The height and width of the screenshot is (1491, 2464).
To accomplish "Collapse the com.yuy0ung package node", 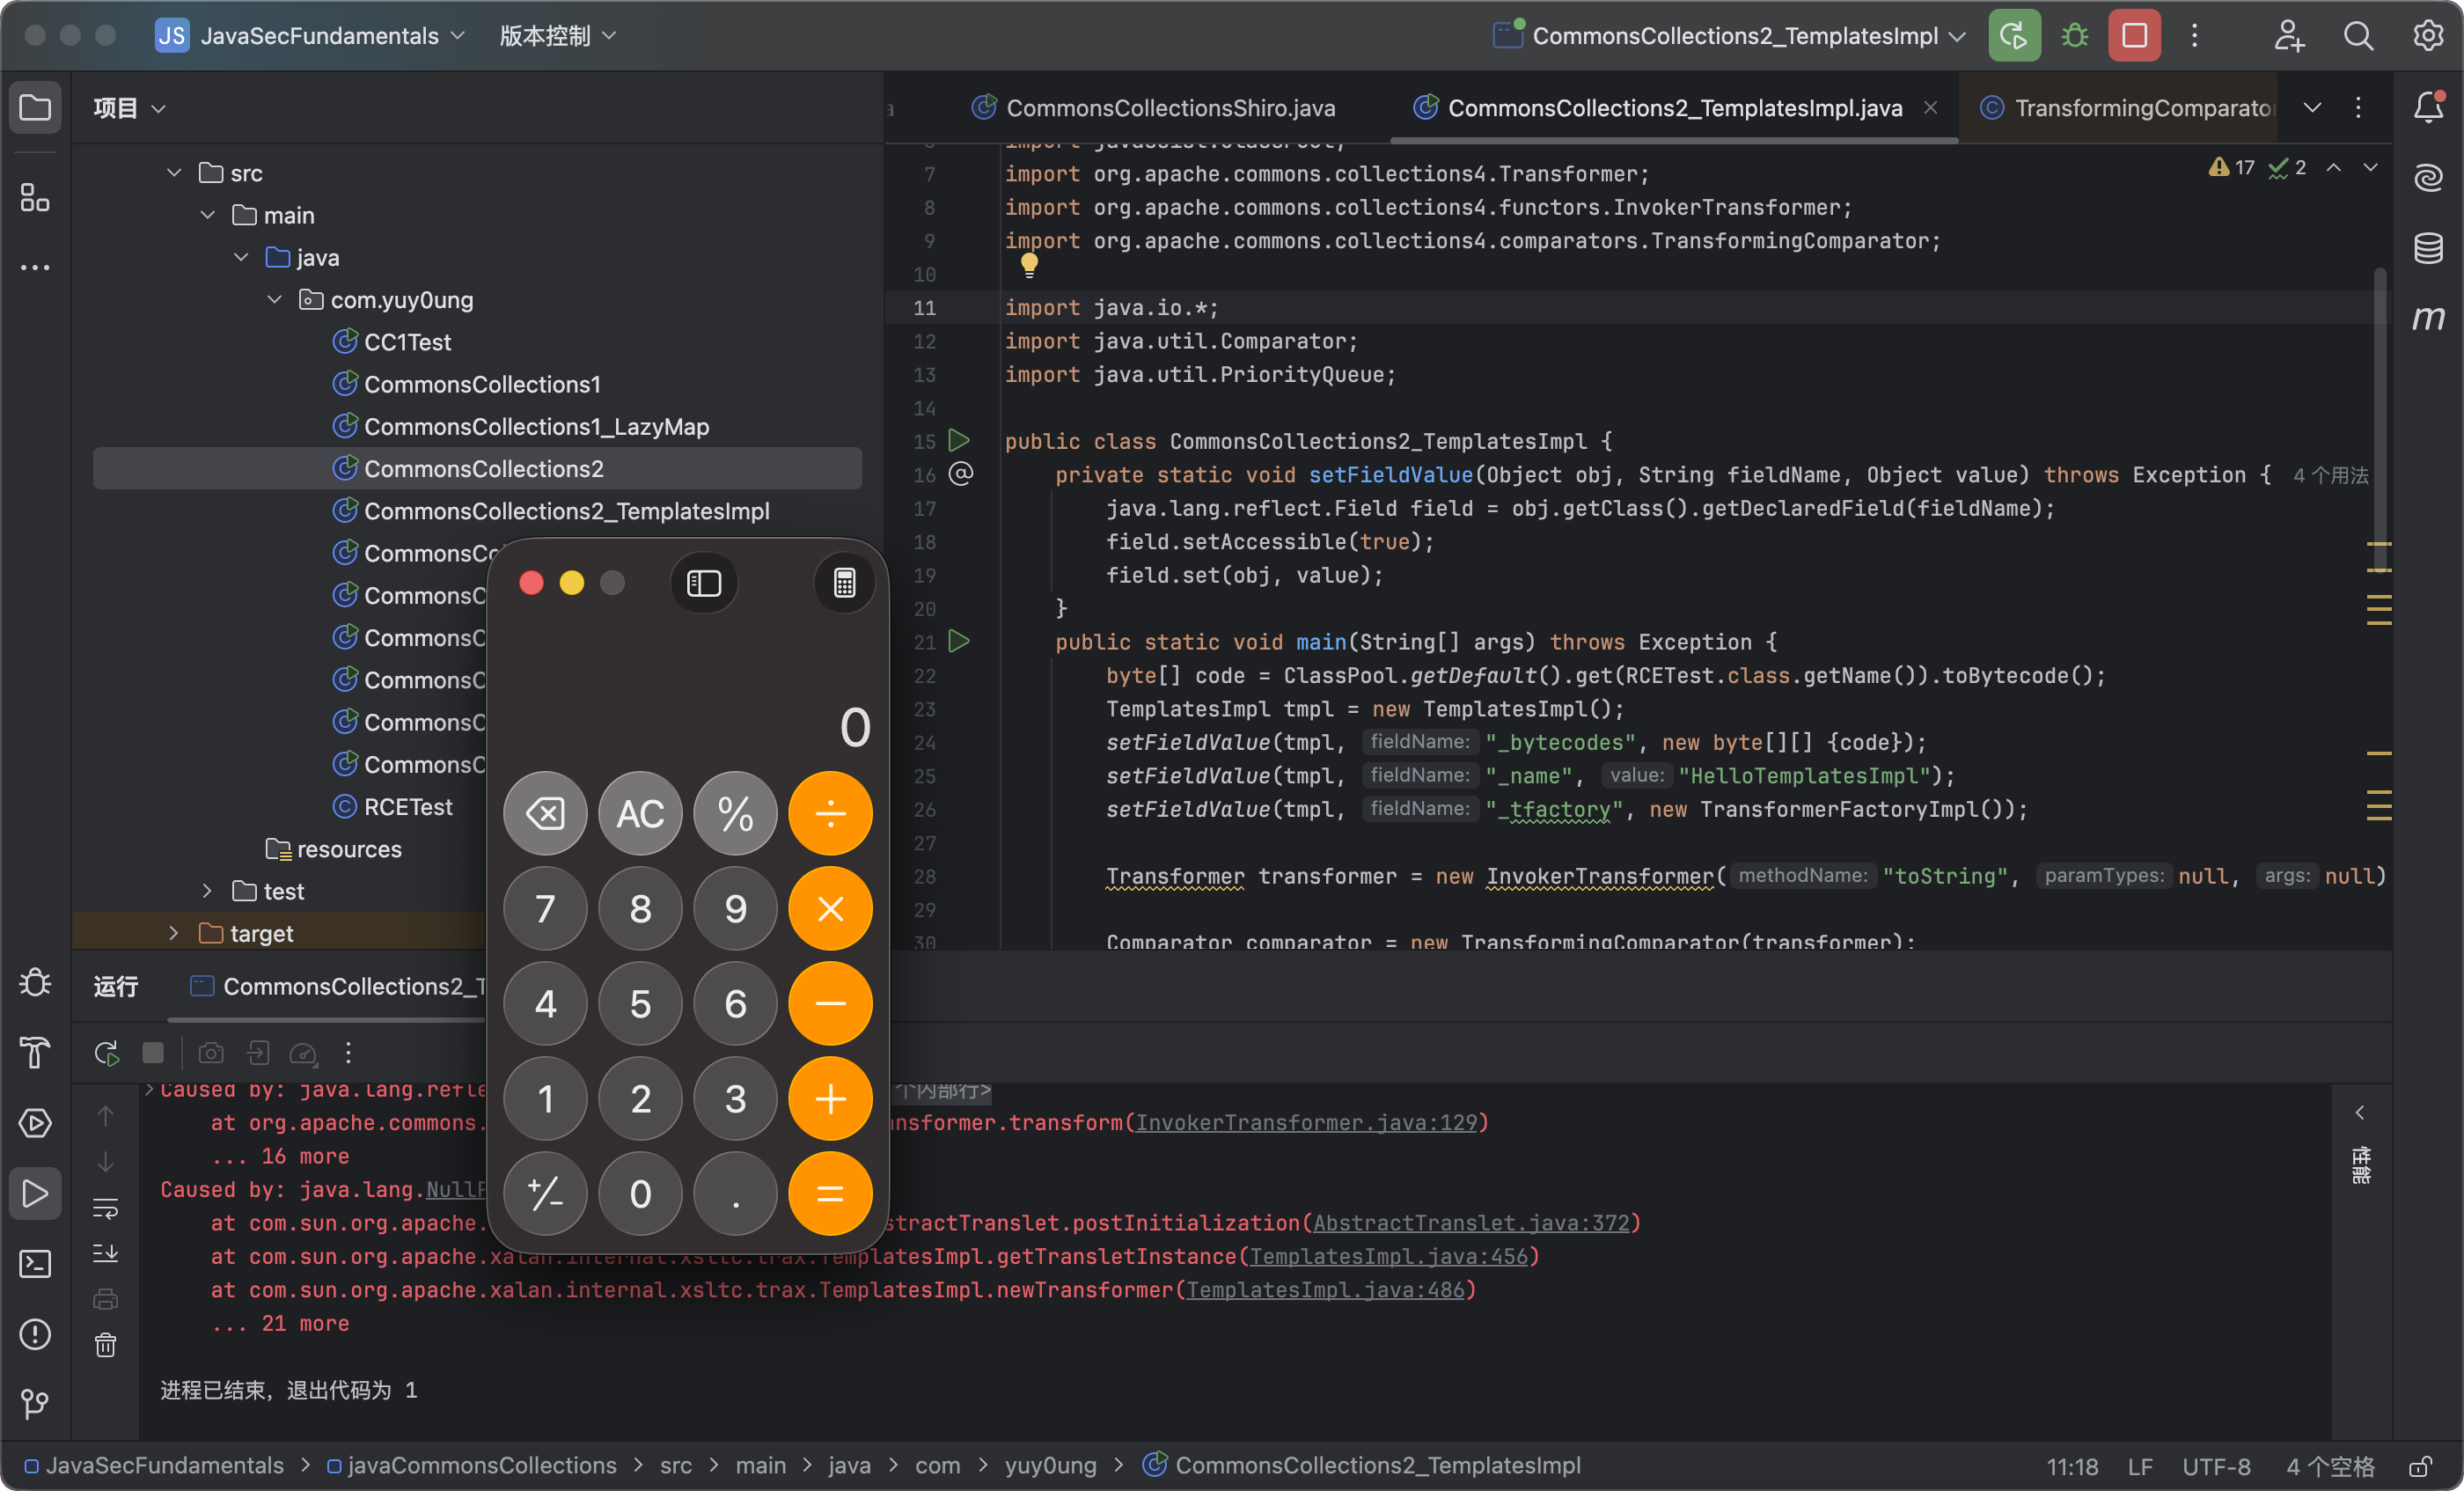I will point(275,300).
